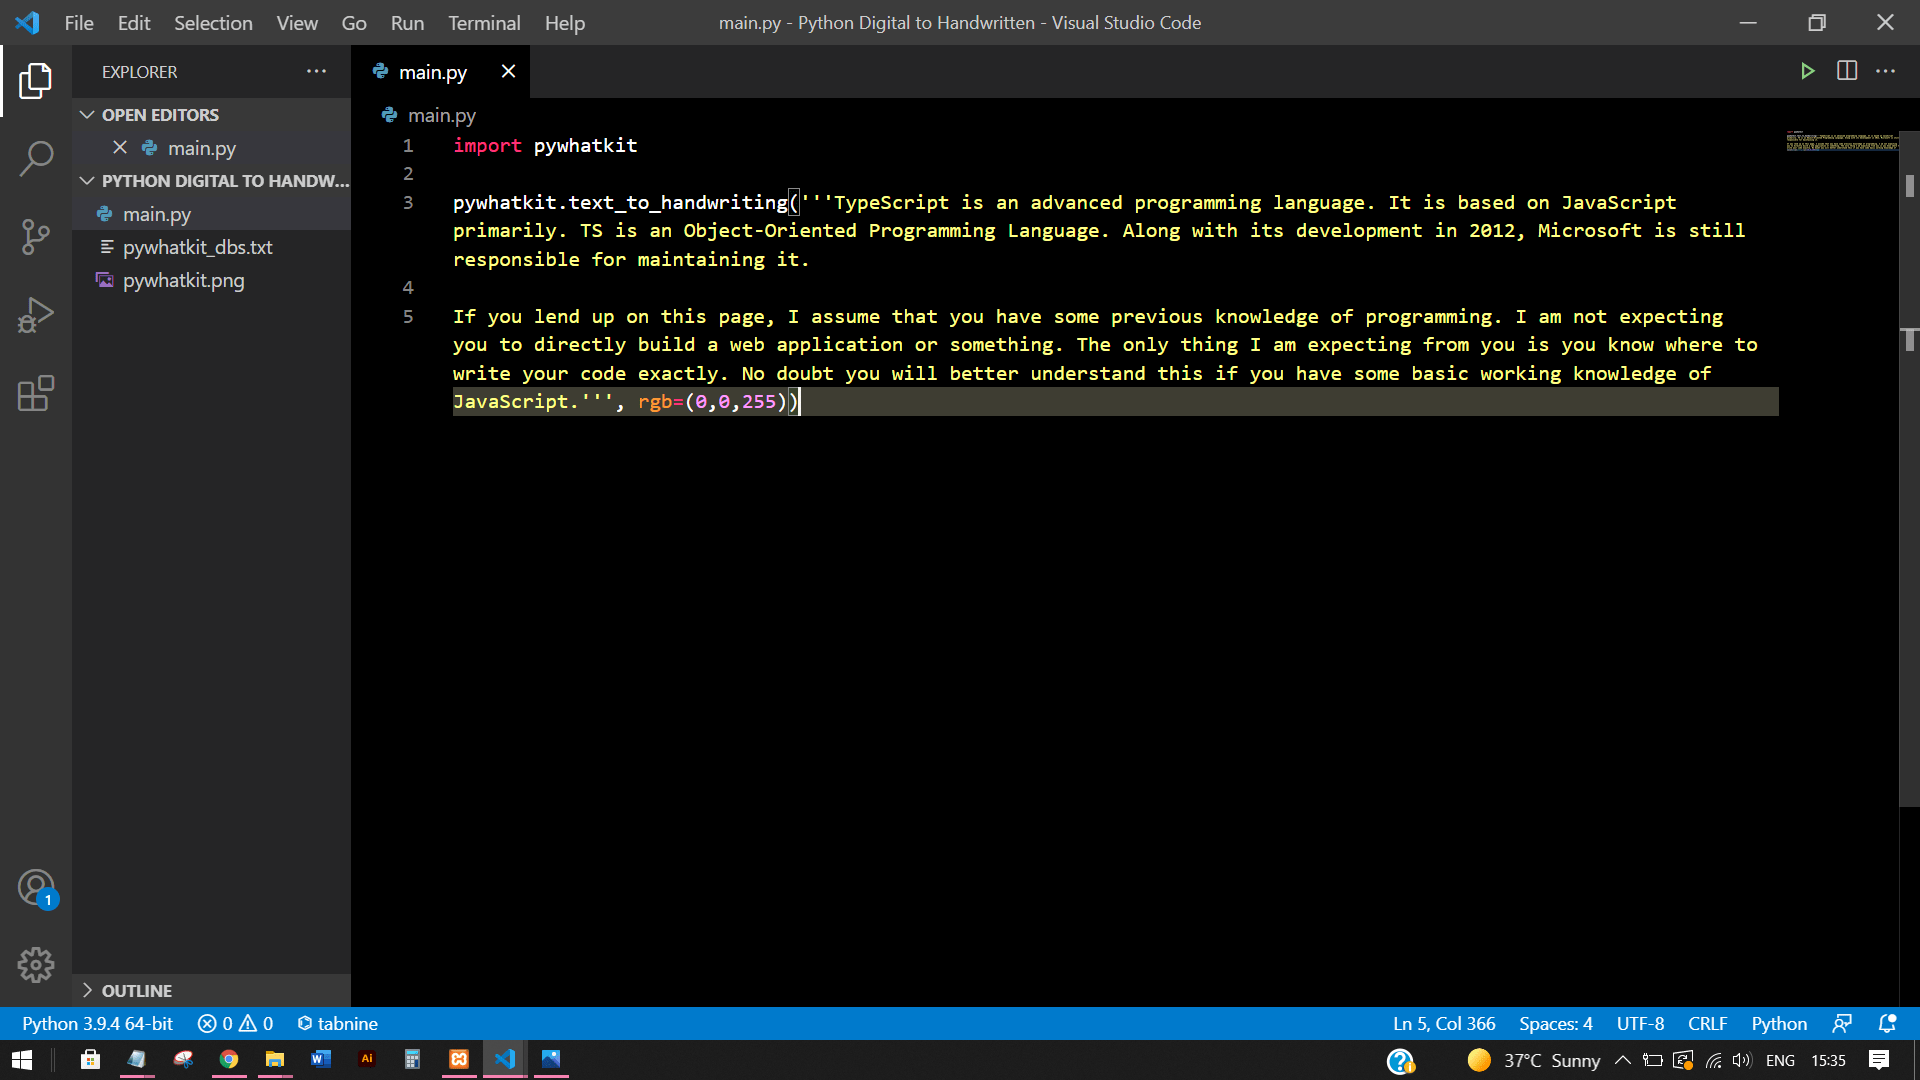Open pywhatkit_dbs.txt from the explorer
The image size is (1920, 1080).
[x=198, y=247]
